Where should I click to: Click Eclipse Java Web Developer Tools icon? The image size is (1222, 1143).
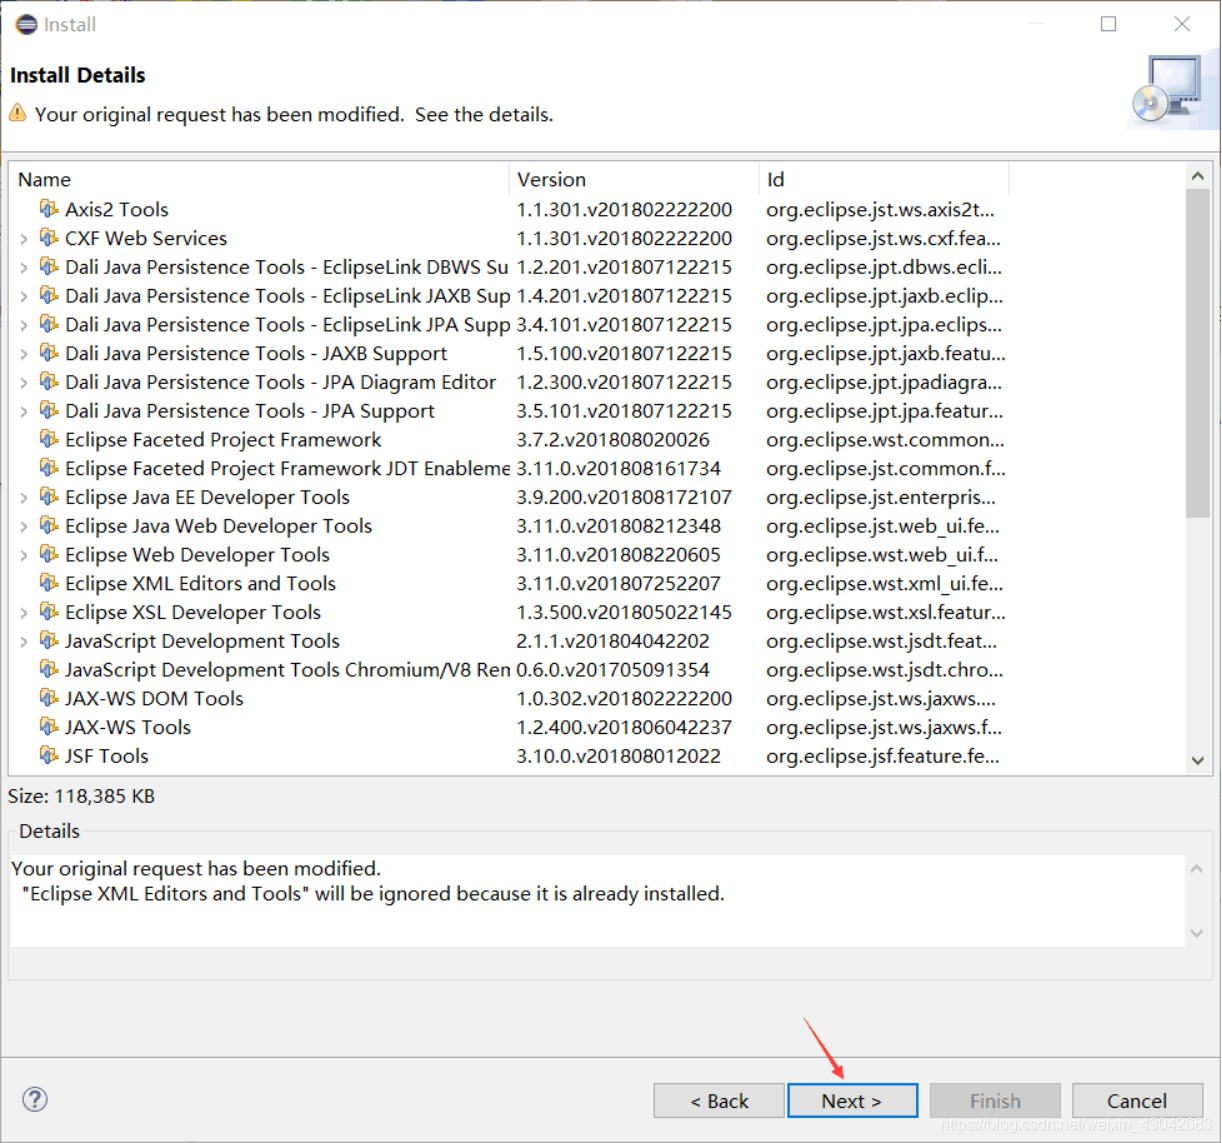(48, 525)
